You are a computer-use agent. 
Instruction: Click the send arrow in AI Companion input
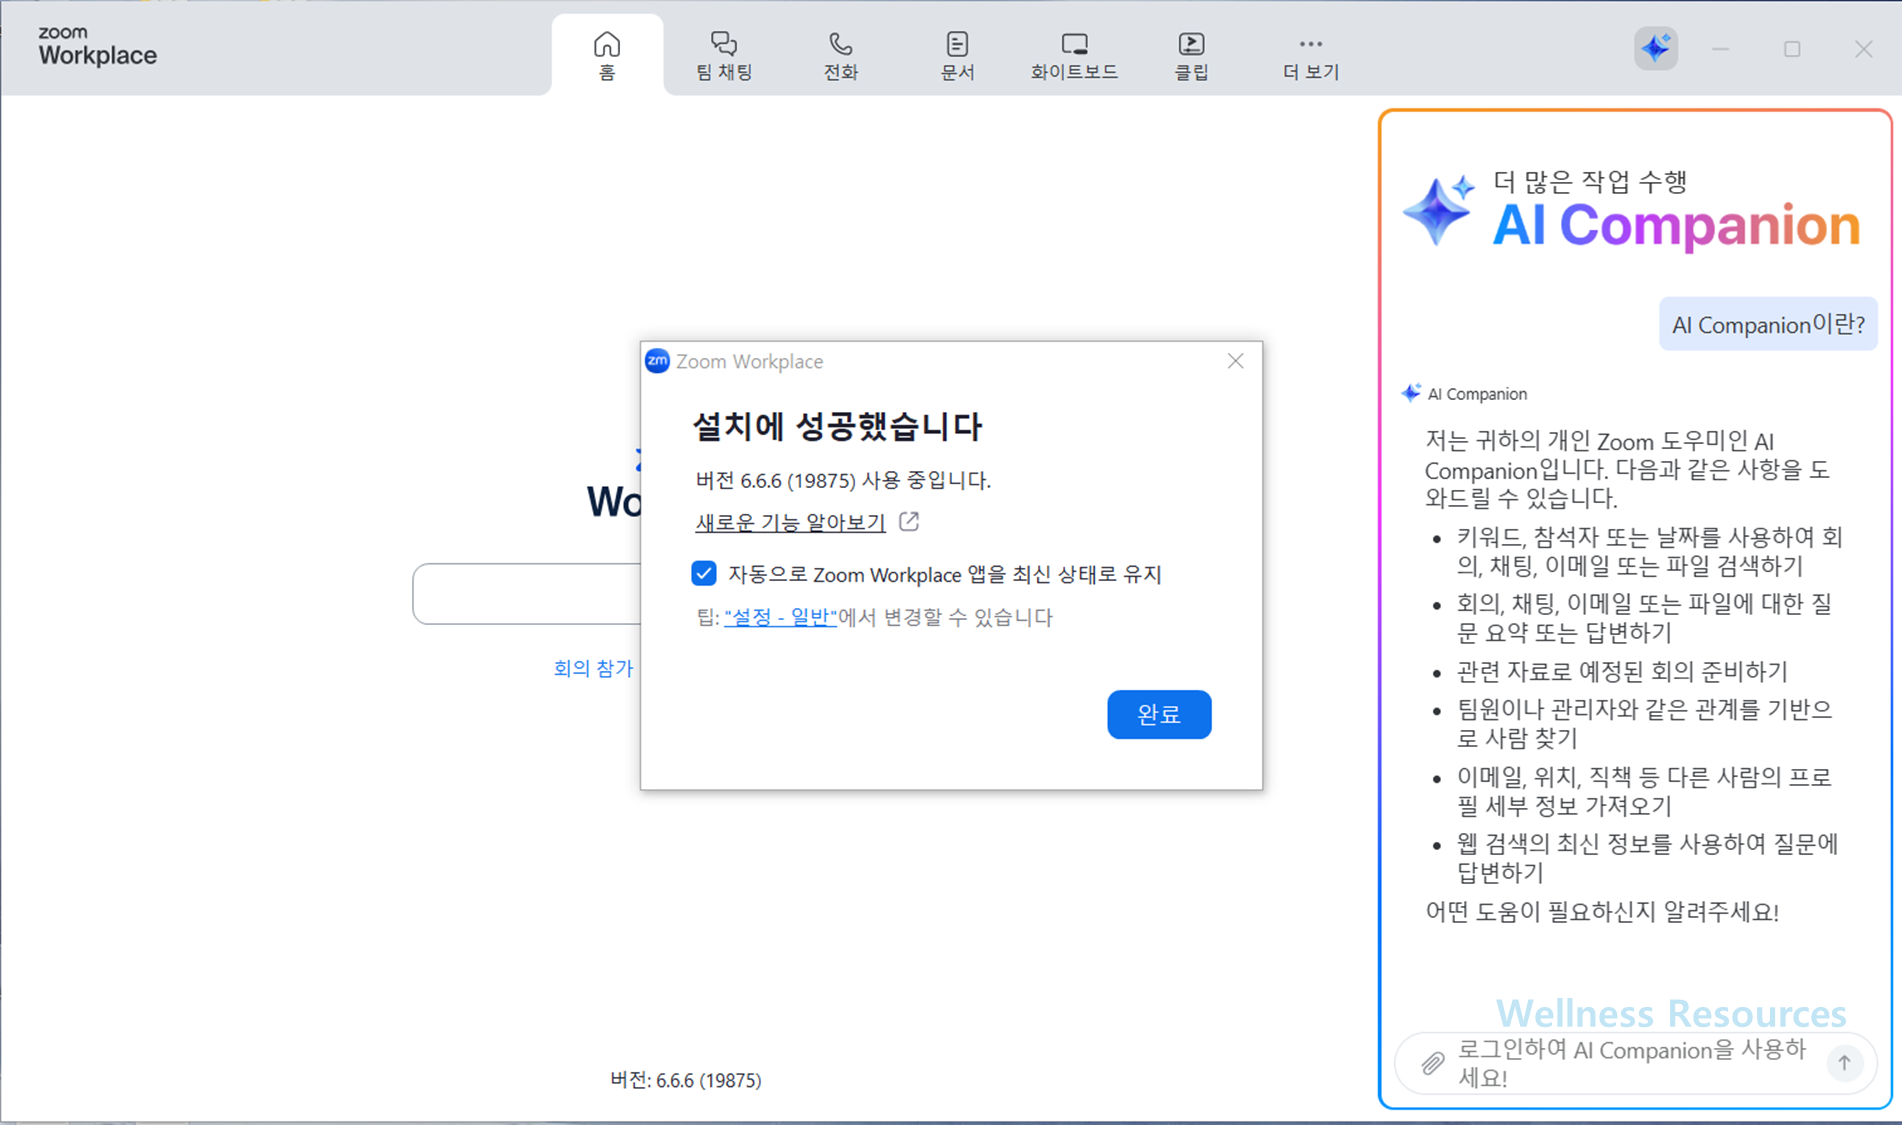(1844, 1063)
